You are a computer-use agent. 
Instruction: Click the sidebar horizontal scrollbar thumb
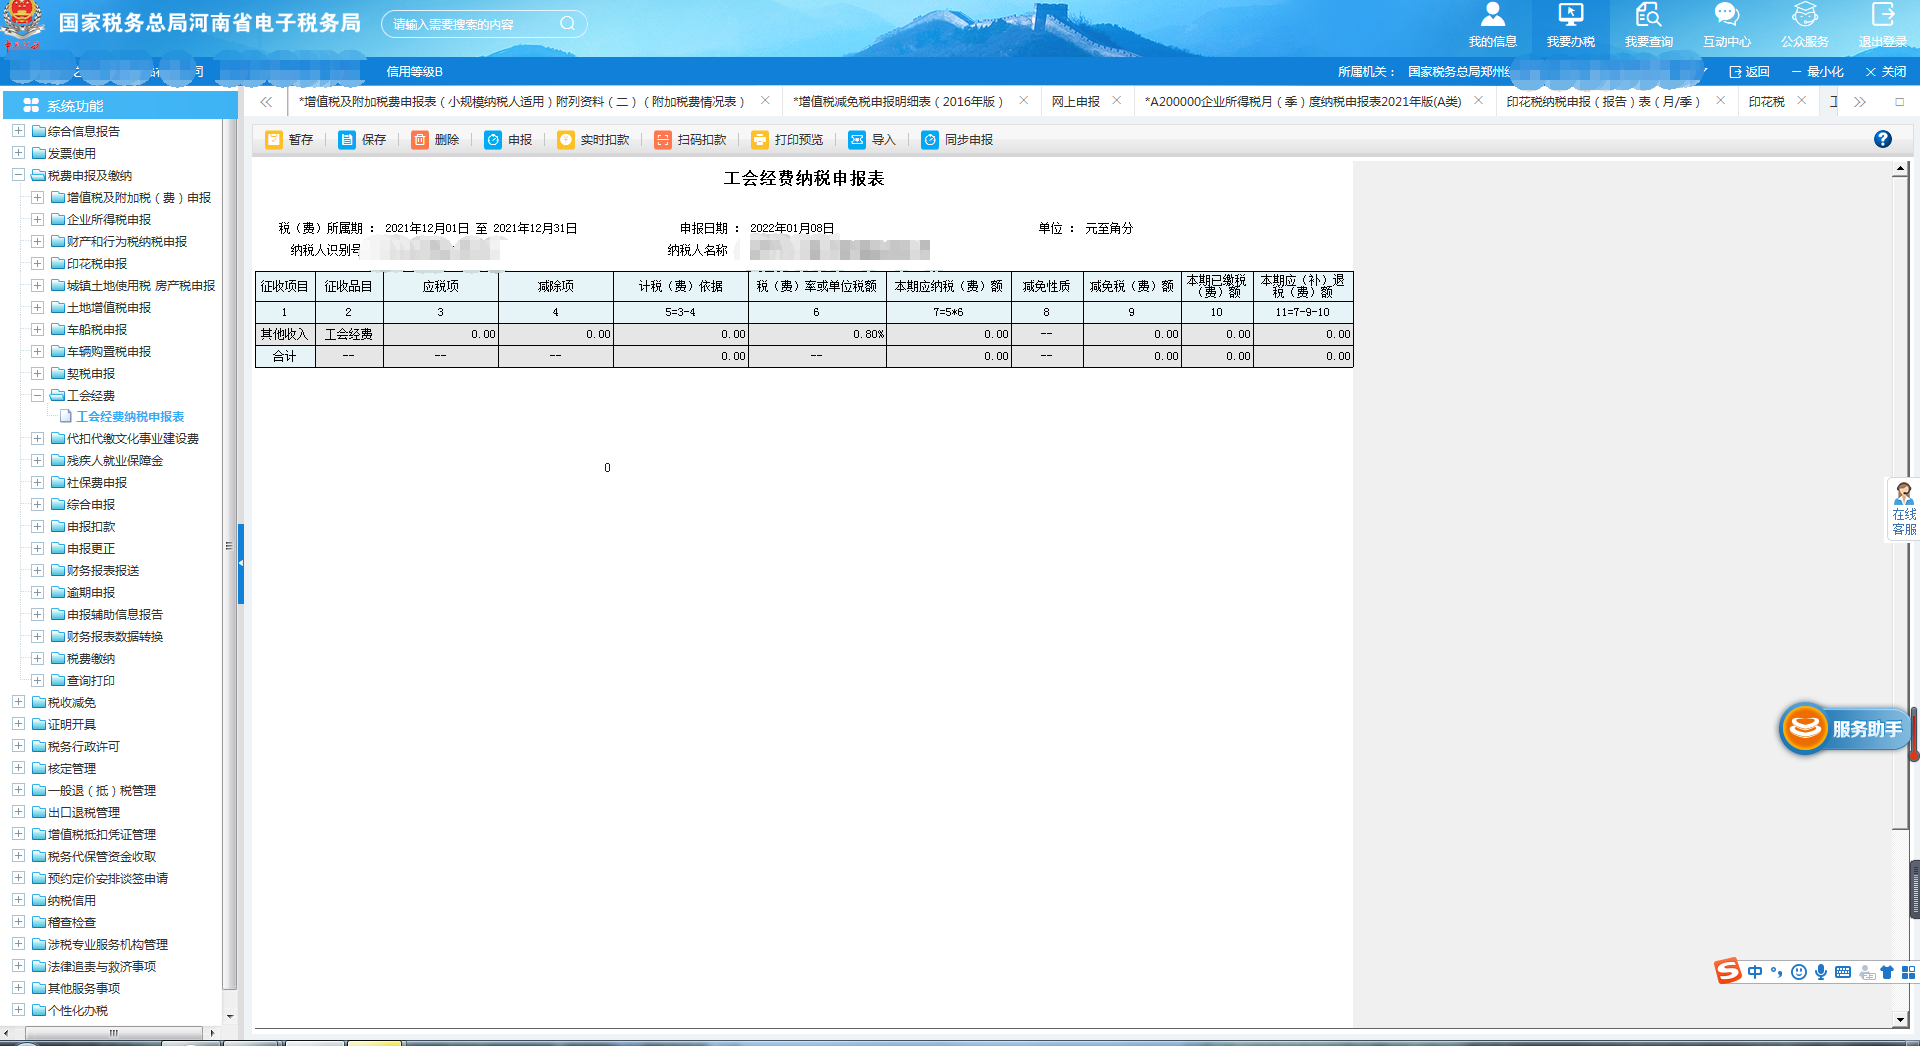pyautogui.click(x=112, y=1032)
